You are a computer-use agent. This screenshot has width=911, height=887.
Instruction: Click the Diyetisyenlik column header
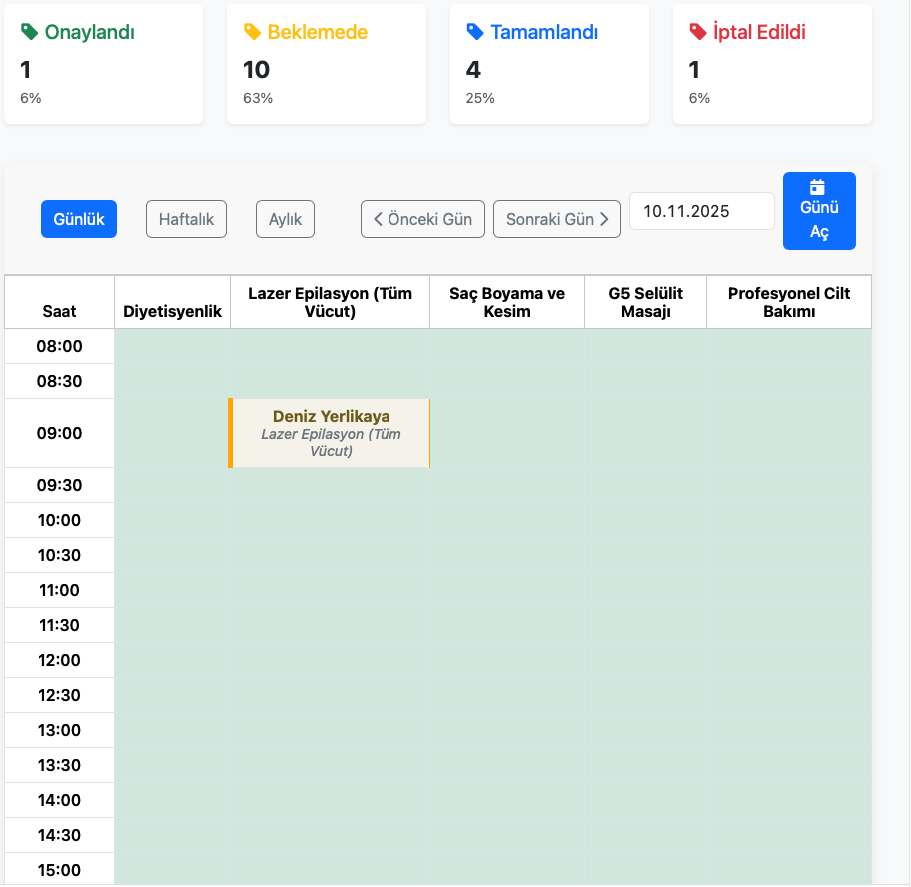(x=172, y=311)
